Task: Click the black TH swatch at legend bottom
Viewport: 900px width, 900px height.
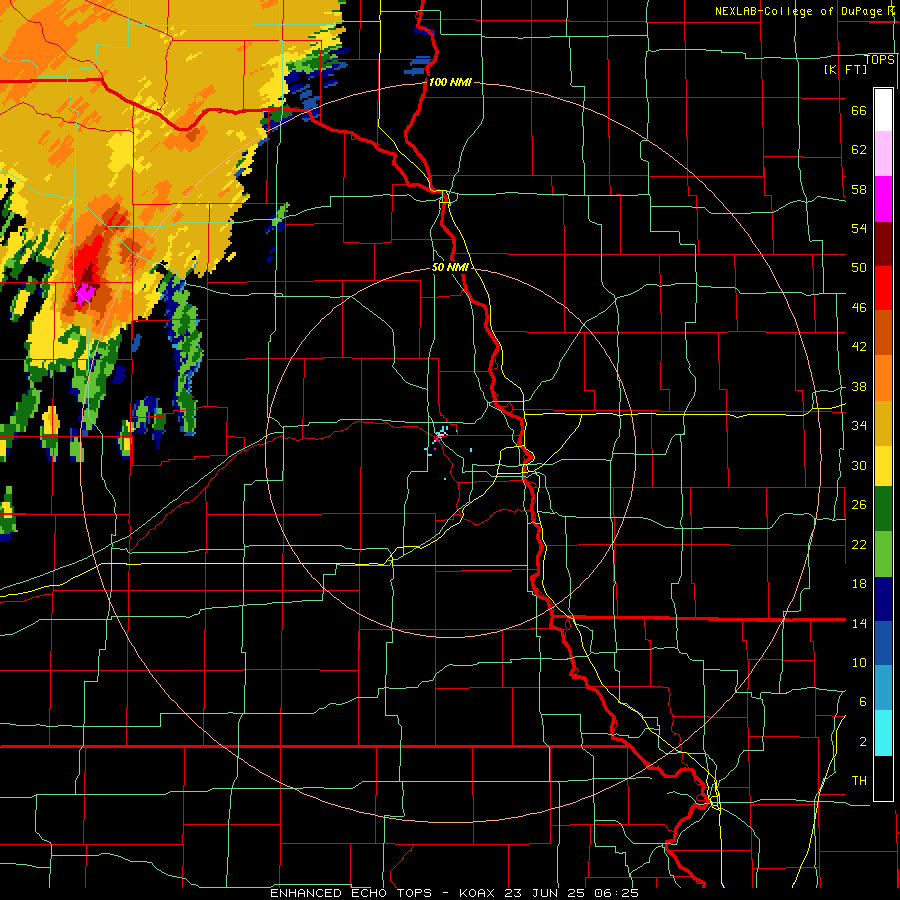Action: tap(883, 778)
